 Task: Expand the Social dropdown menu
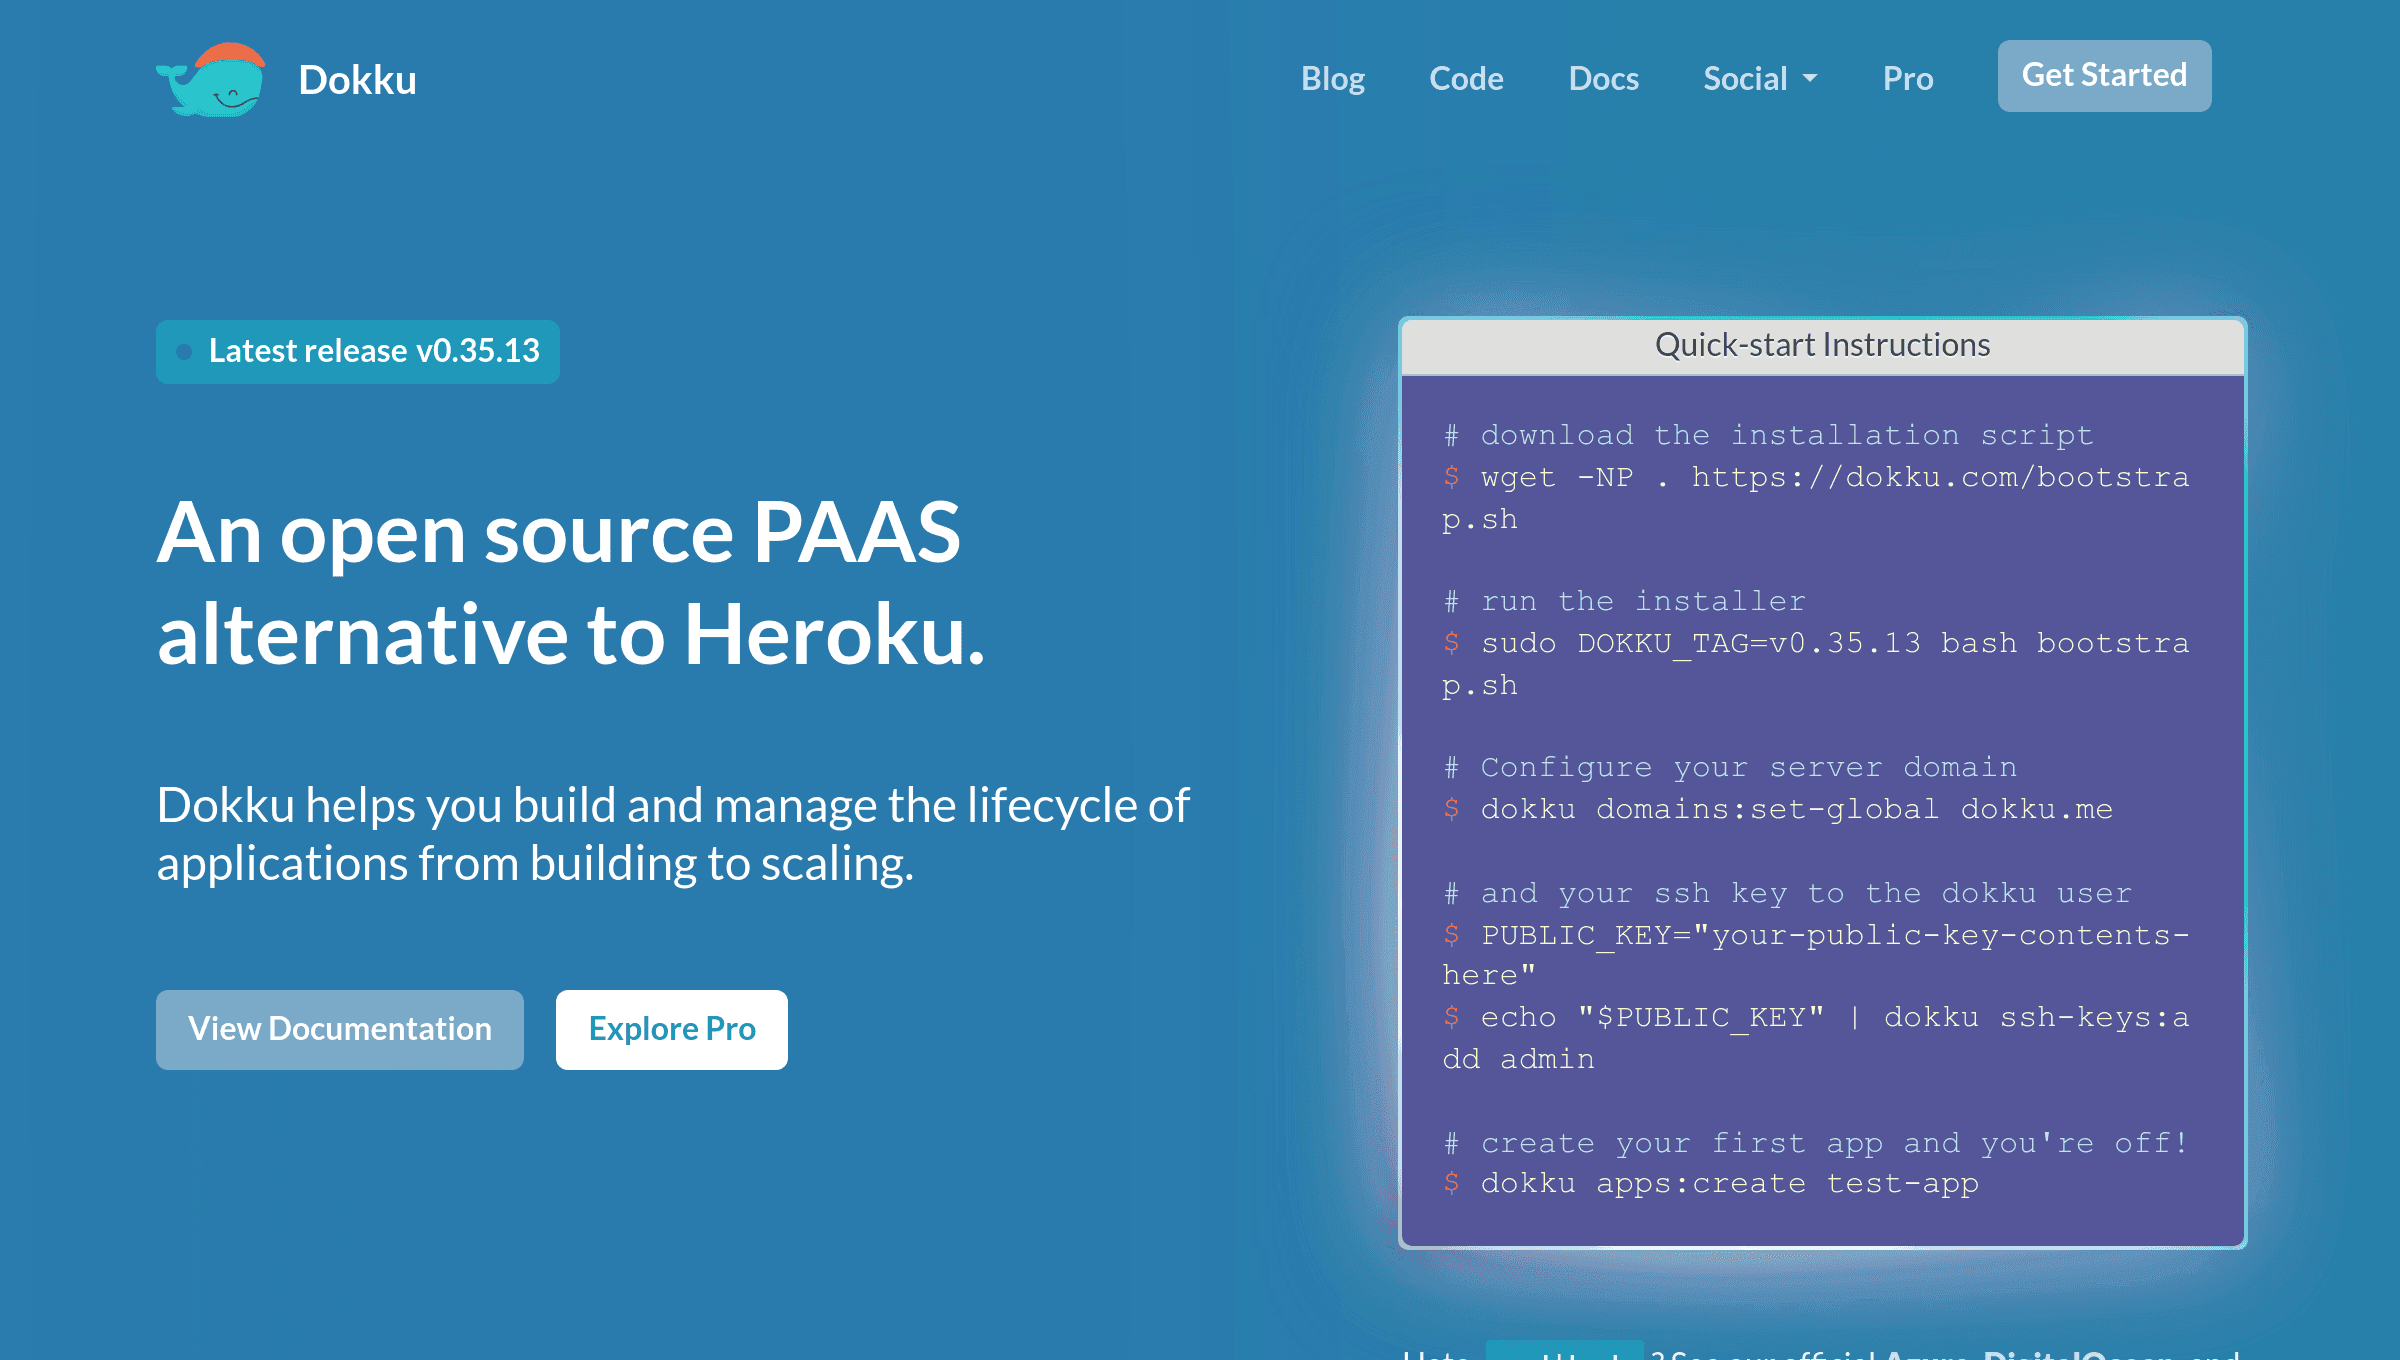1745,78
